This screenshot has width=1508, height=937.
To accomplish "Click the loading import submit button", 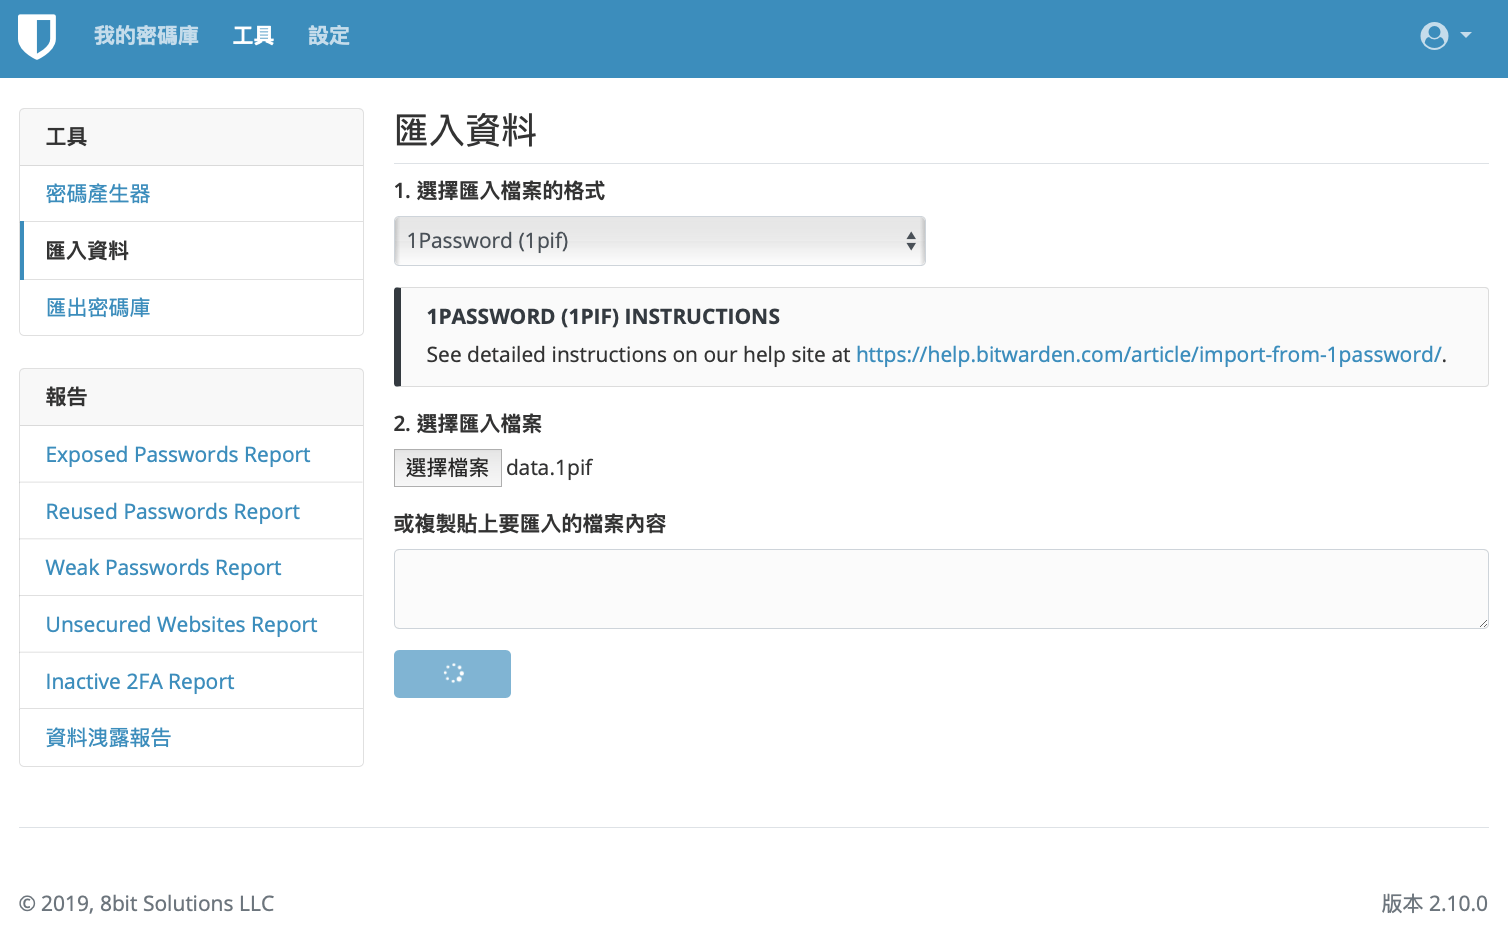I will [x=452, y=674].
